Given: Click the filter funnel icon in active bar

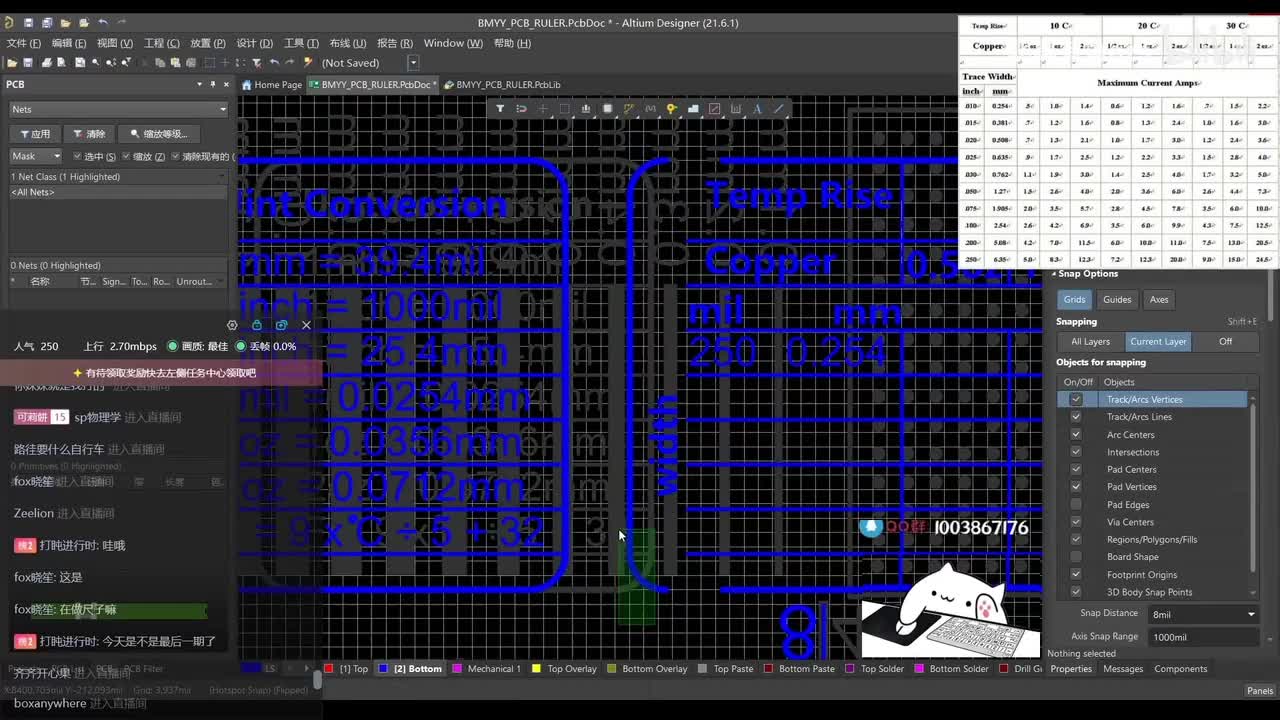Looking at the screenshot, I should [500, 109].
